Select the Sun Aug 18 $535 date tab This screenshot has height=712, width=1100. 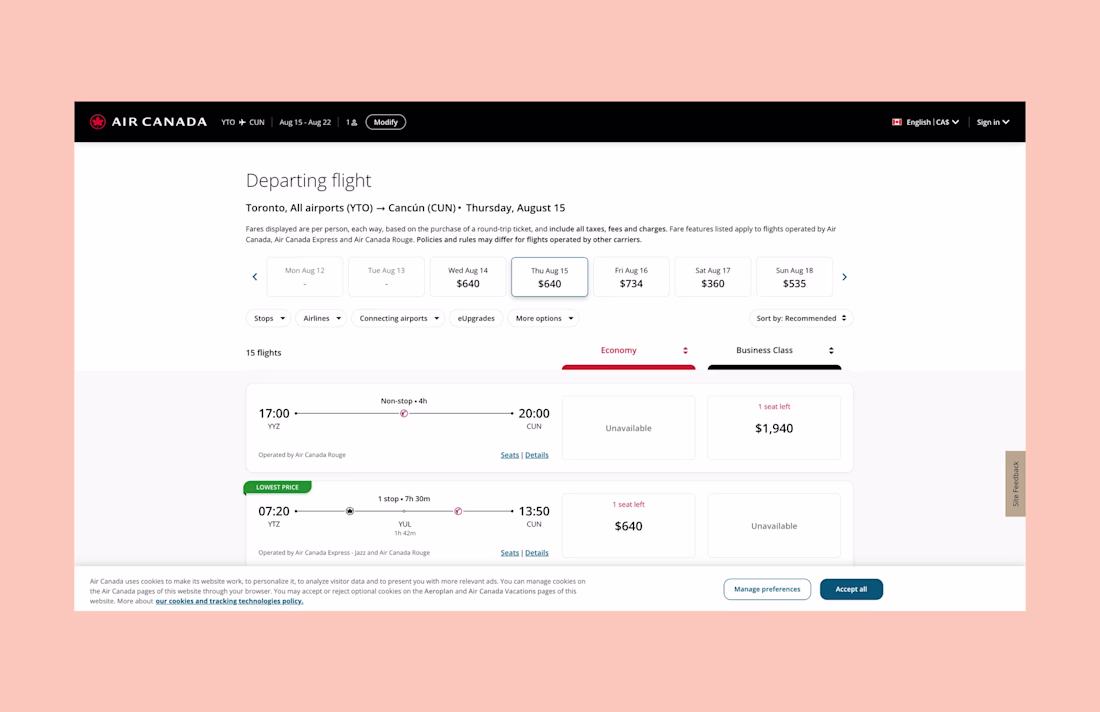pos(794,277)
